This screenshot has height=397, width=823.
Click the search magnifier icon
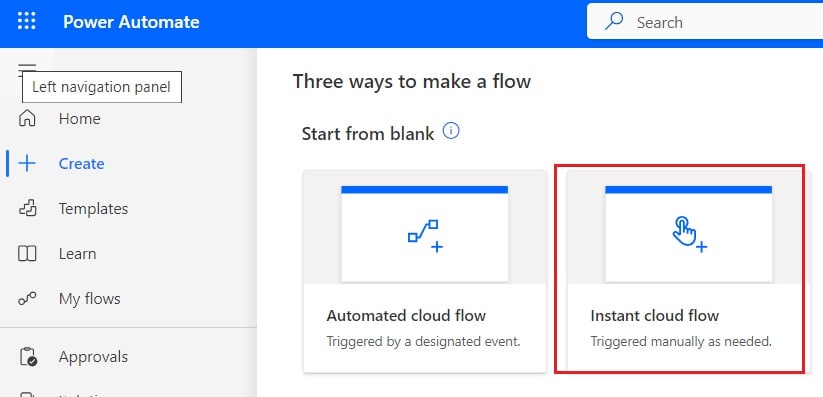click(614, 22)
